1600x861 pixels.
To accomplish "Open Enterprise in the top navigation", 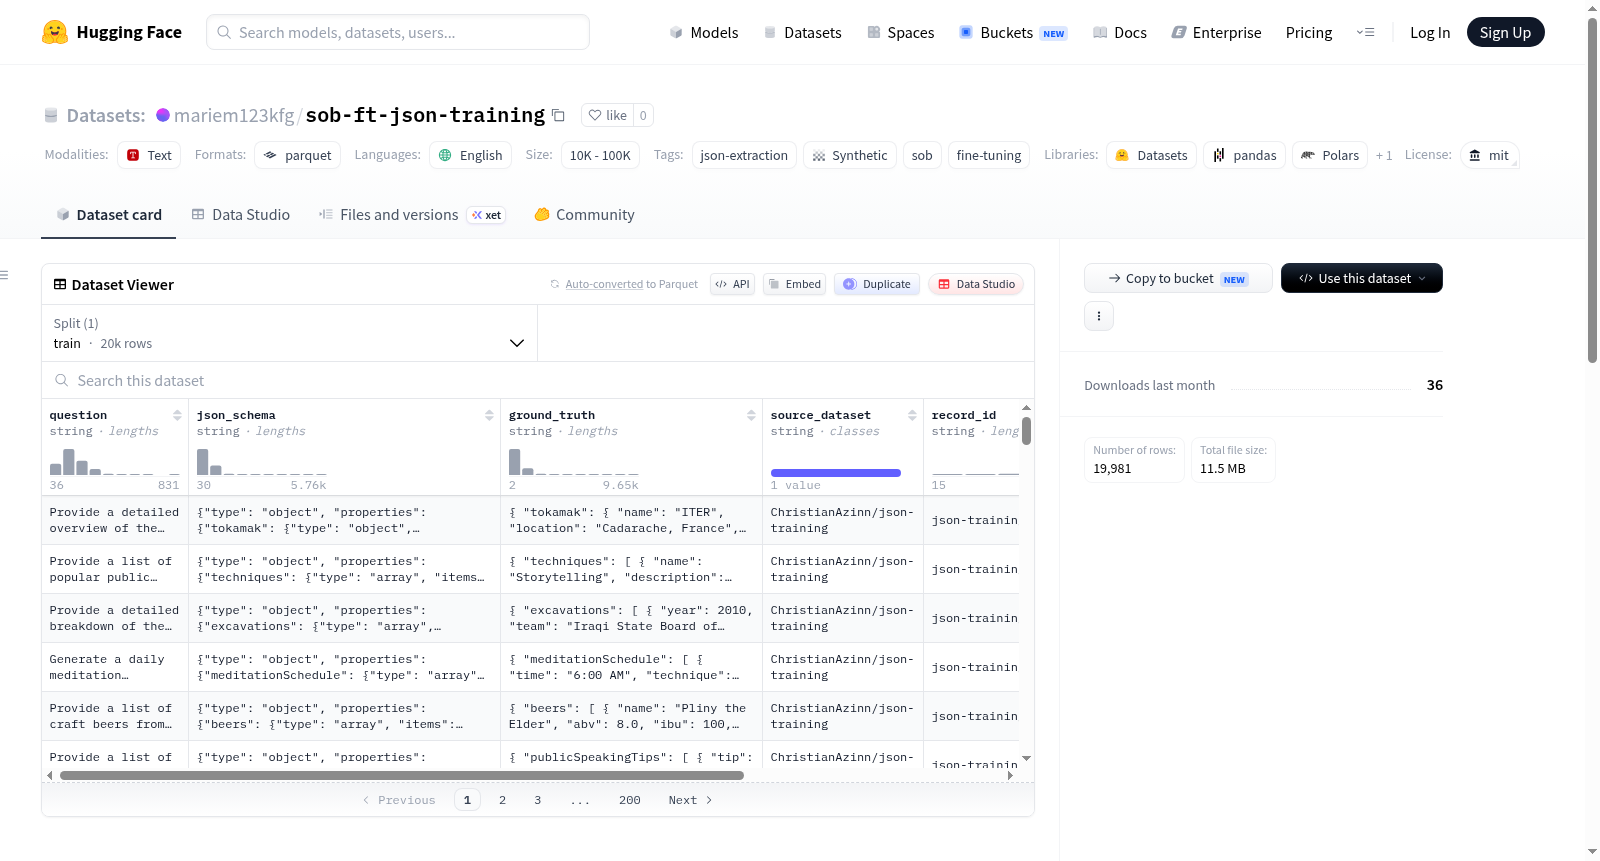I will point(1216,32).
